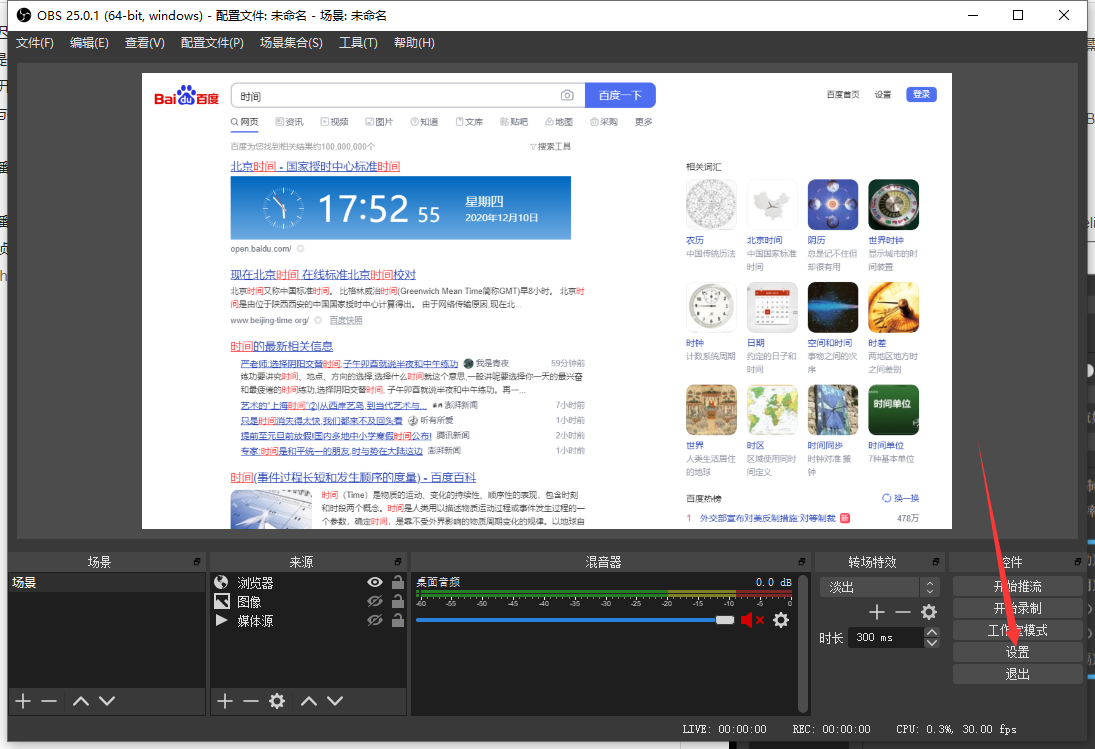Add a new scene with plus icon

(x=23, y=701)
